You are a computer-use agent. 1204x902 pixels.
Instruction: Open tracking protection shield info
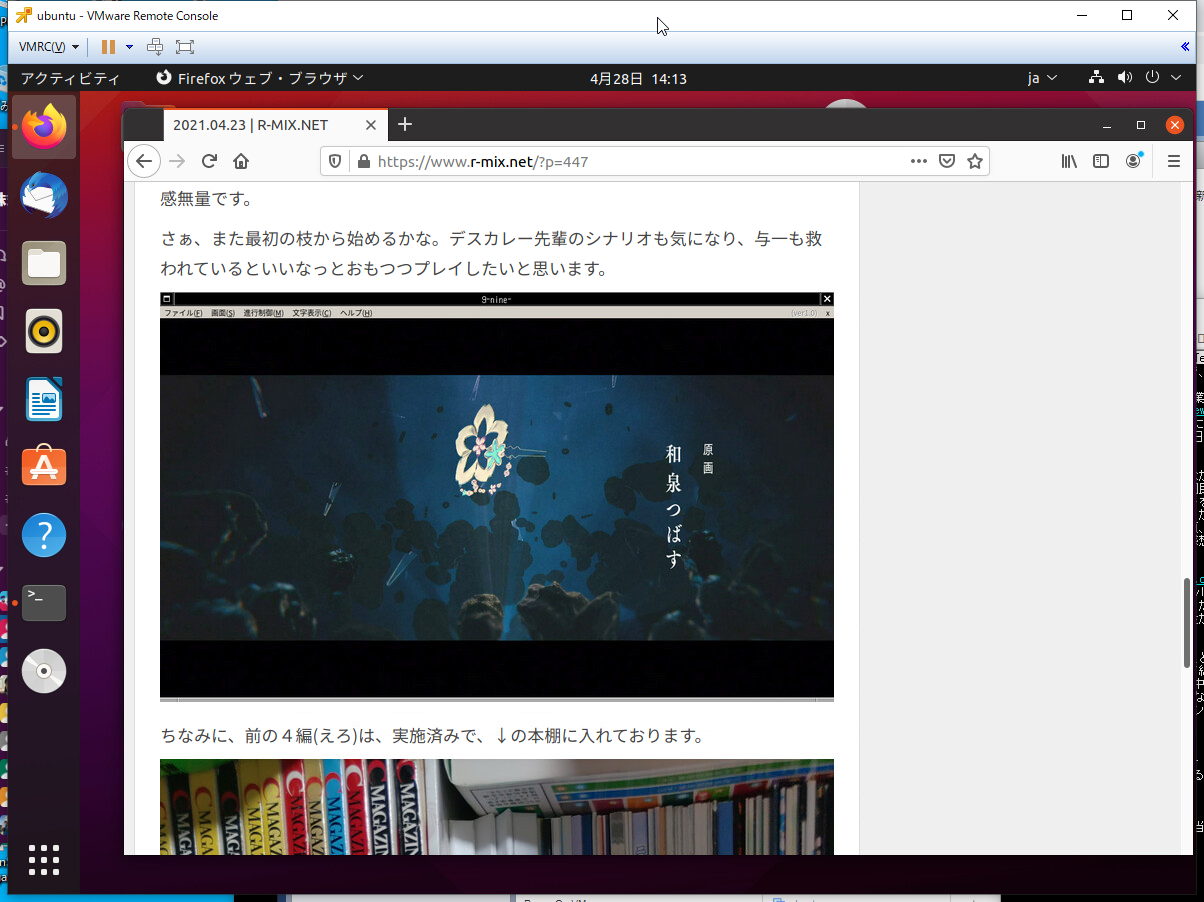pyautogui.click(x=336, y=161)
